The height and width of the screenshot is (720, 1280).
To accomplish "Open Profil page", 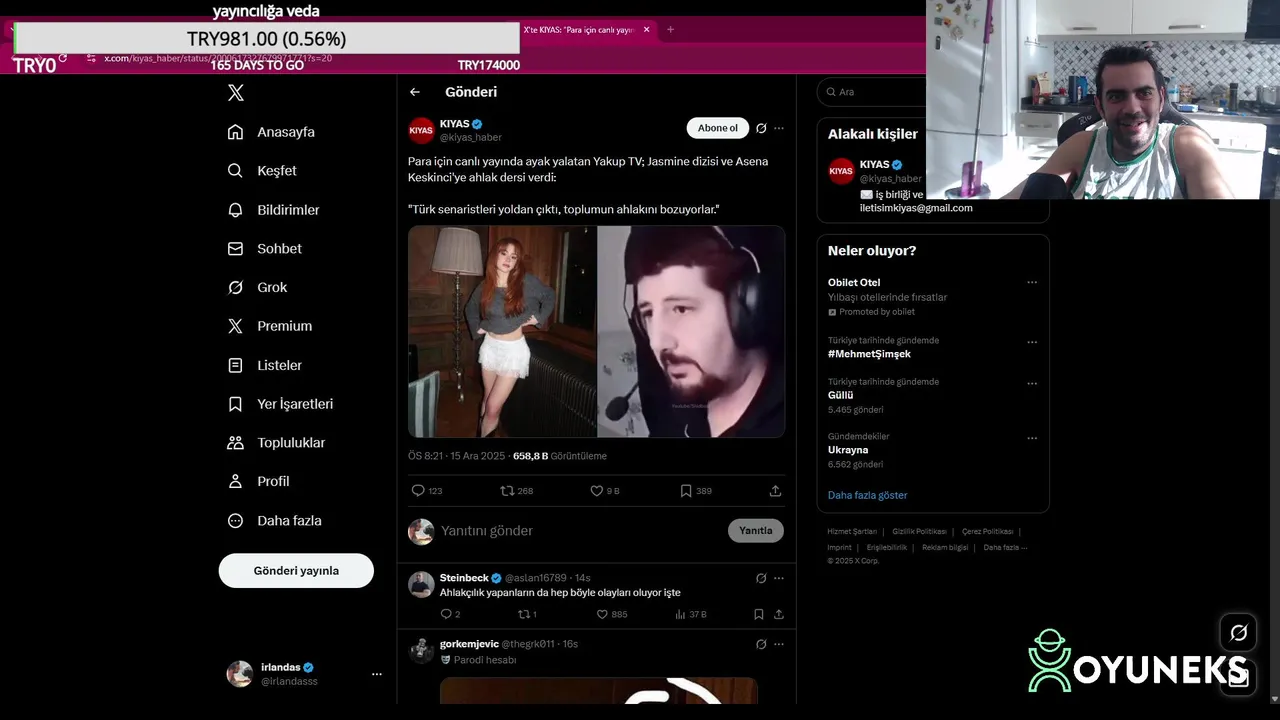I will (x=258, y=482).
